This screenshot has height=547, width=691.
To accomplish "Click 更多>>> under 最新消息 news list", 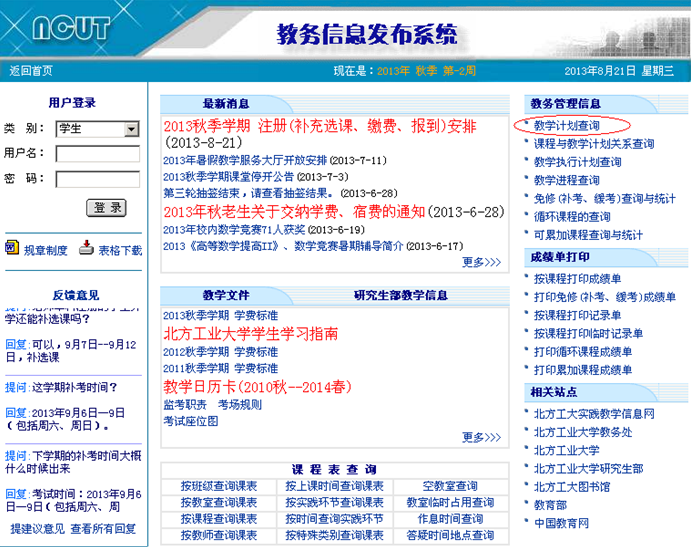I will click(x=481, y=263).
